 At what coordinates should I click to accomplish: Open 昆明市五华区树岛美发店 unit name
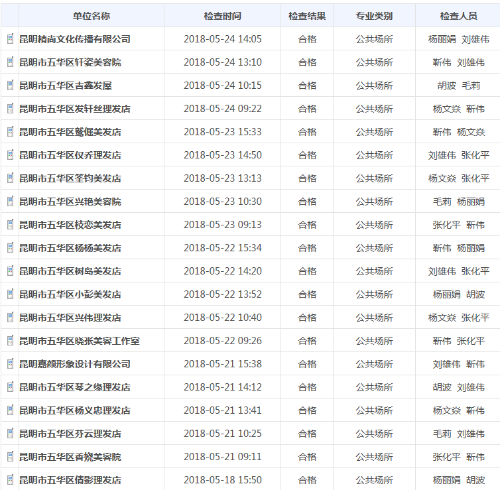(x=70, y=271)
